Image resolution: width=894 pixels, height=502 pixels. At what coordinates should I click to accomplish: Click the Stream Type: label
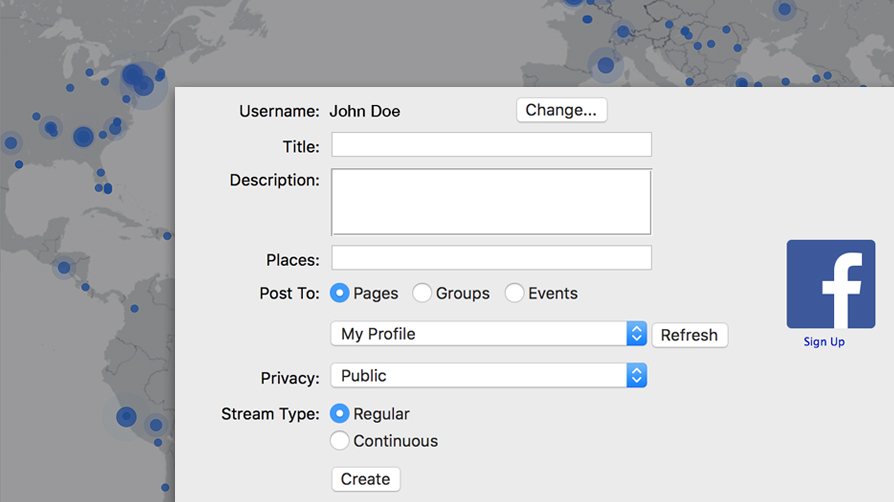pos(270,414)
